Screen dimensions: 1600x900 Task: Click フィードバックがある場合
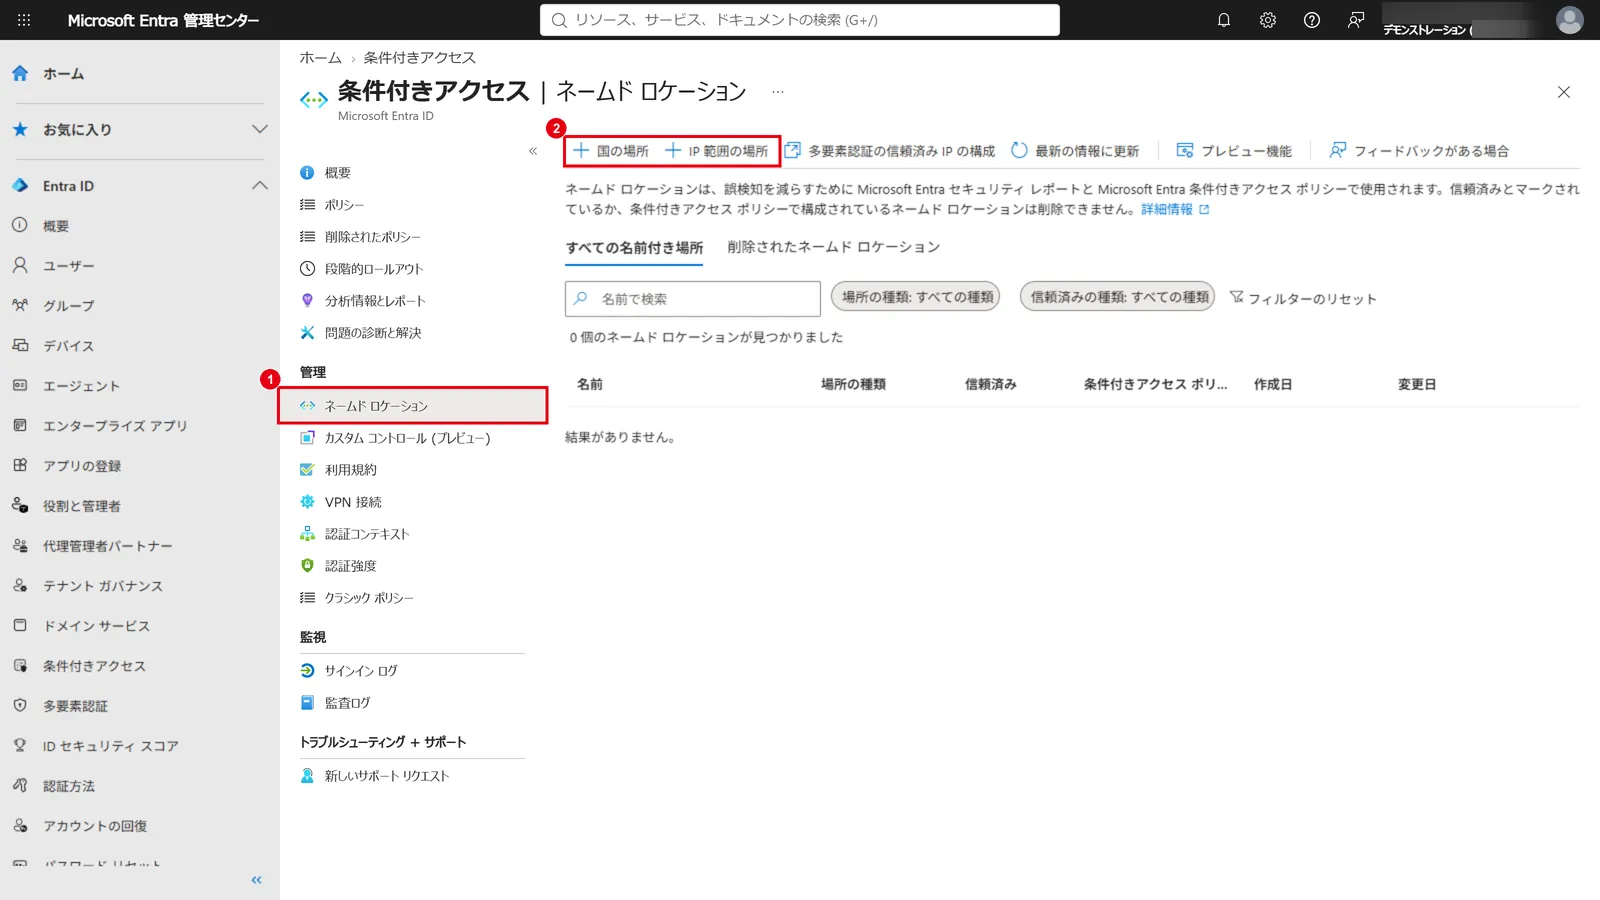coord(1419,151)
